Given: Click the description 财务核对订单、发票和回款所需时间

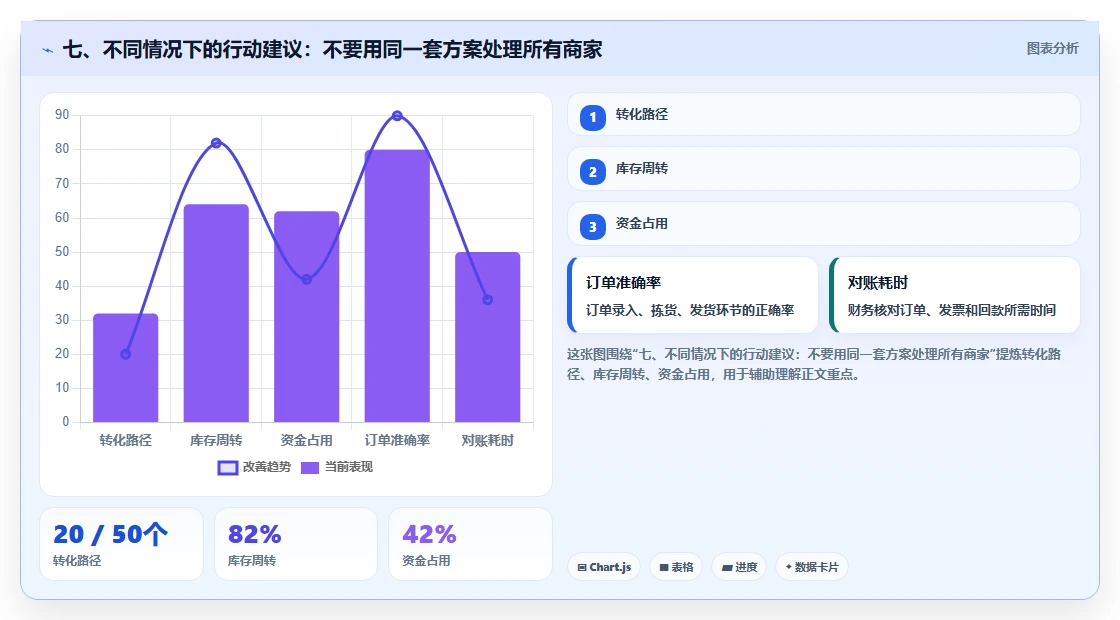Looking at the screenshot, I should point(952,311).
